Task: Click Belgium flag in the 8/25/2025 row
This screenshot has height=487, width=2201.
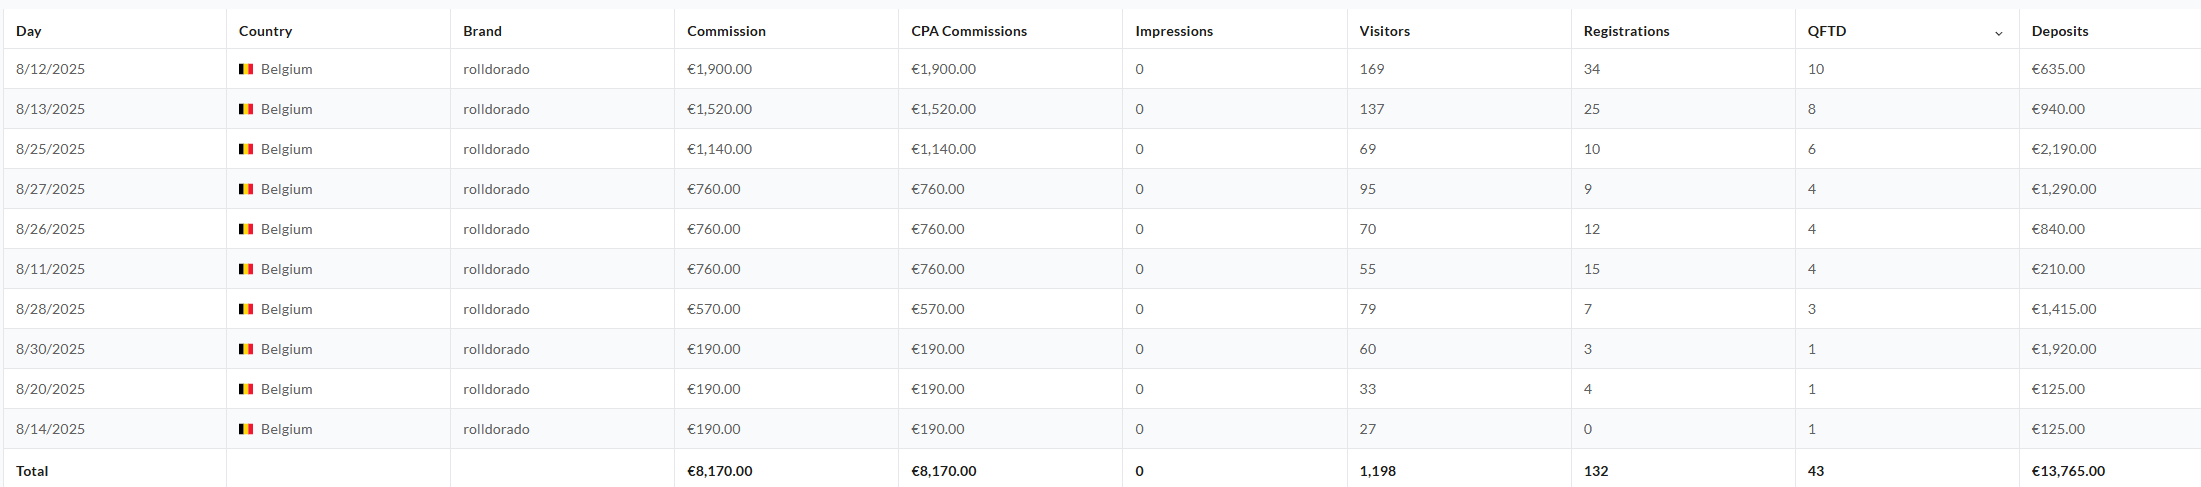Action: [x=246, y=149]
